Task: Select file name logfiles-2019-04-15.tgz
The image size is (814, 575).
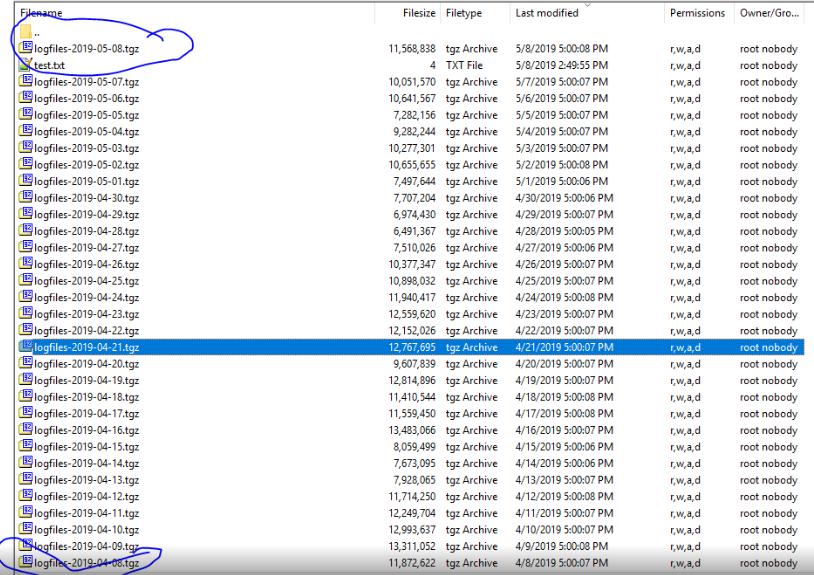Action: tap(87, 447)
